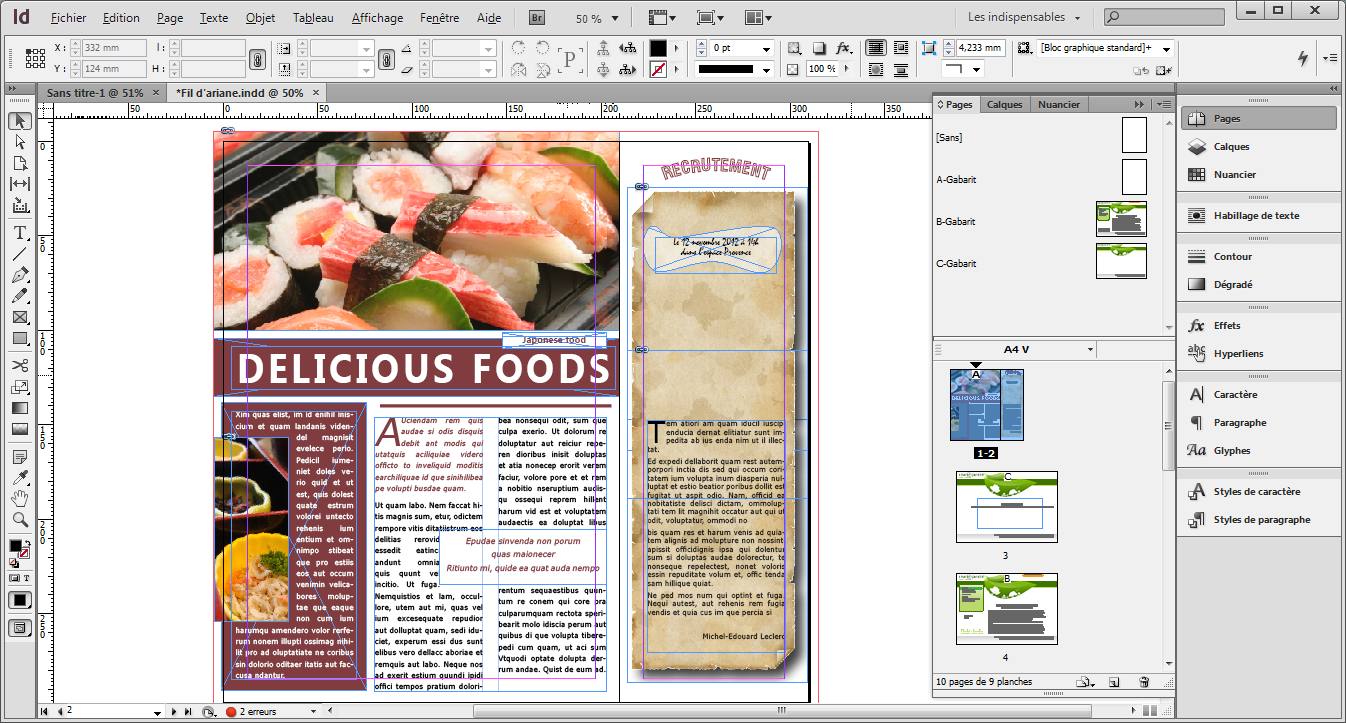1346x723 pixels.
Task: Open Adobe Bridge with the Br icon
Action: tap(537, 18)
